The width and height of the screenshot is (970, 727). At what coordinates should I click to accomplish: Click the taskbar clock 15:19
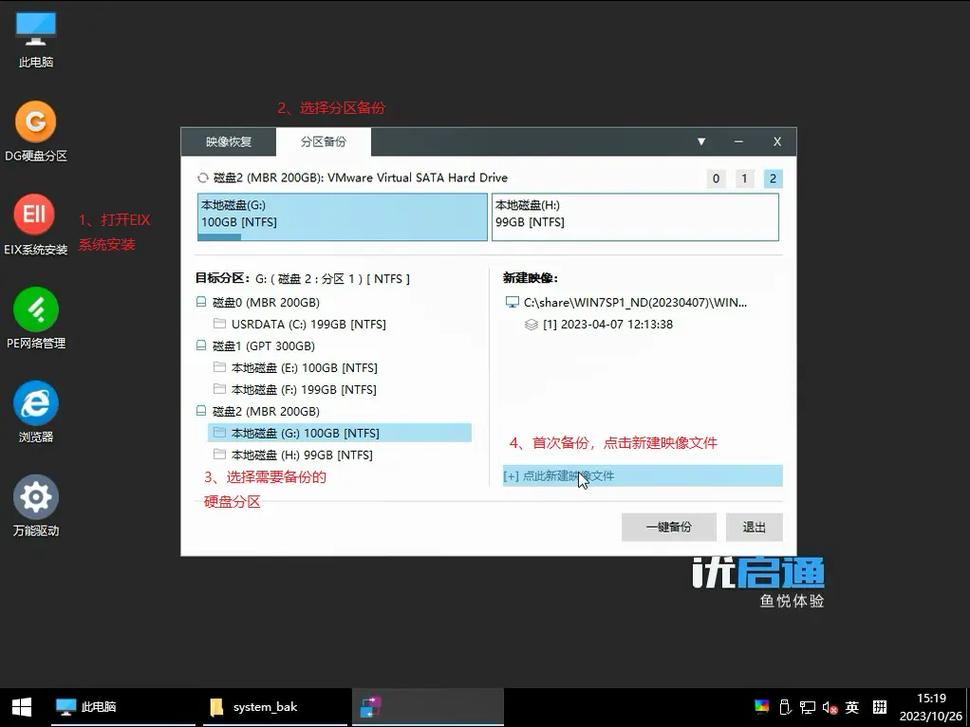tap(930, 707)
